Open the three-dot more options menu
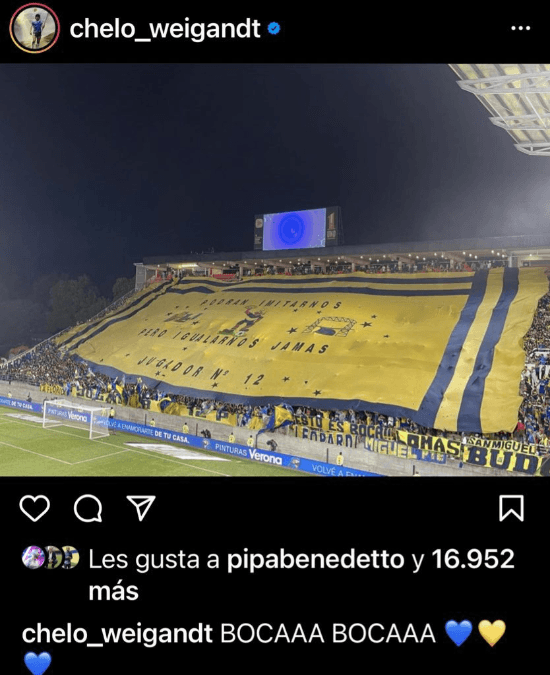 [521, 28]
